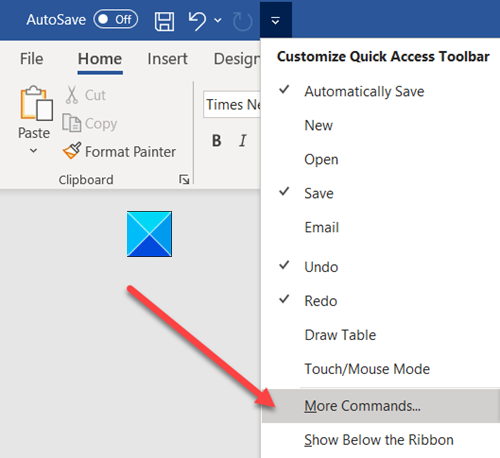Click the Paste clipboard icon

tap(36, 103)
